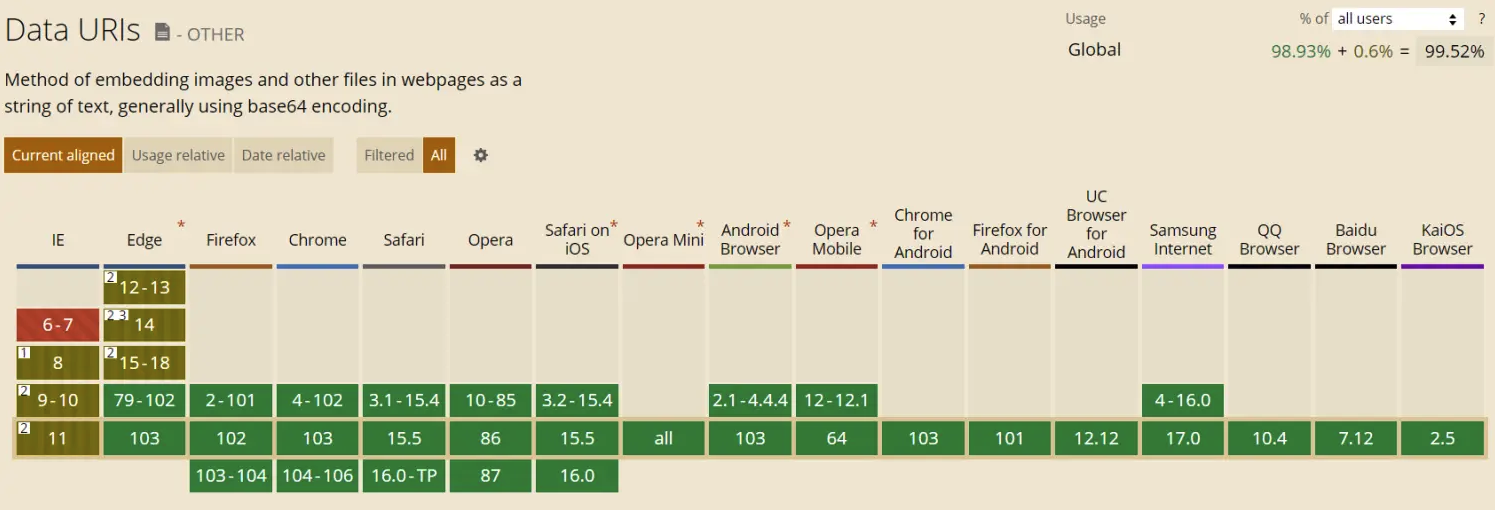The width and height of the screenshot is (1495, 510).
Task: Click the document icon beside Data URIs
Action: click(162, 32)
